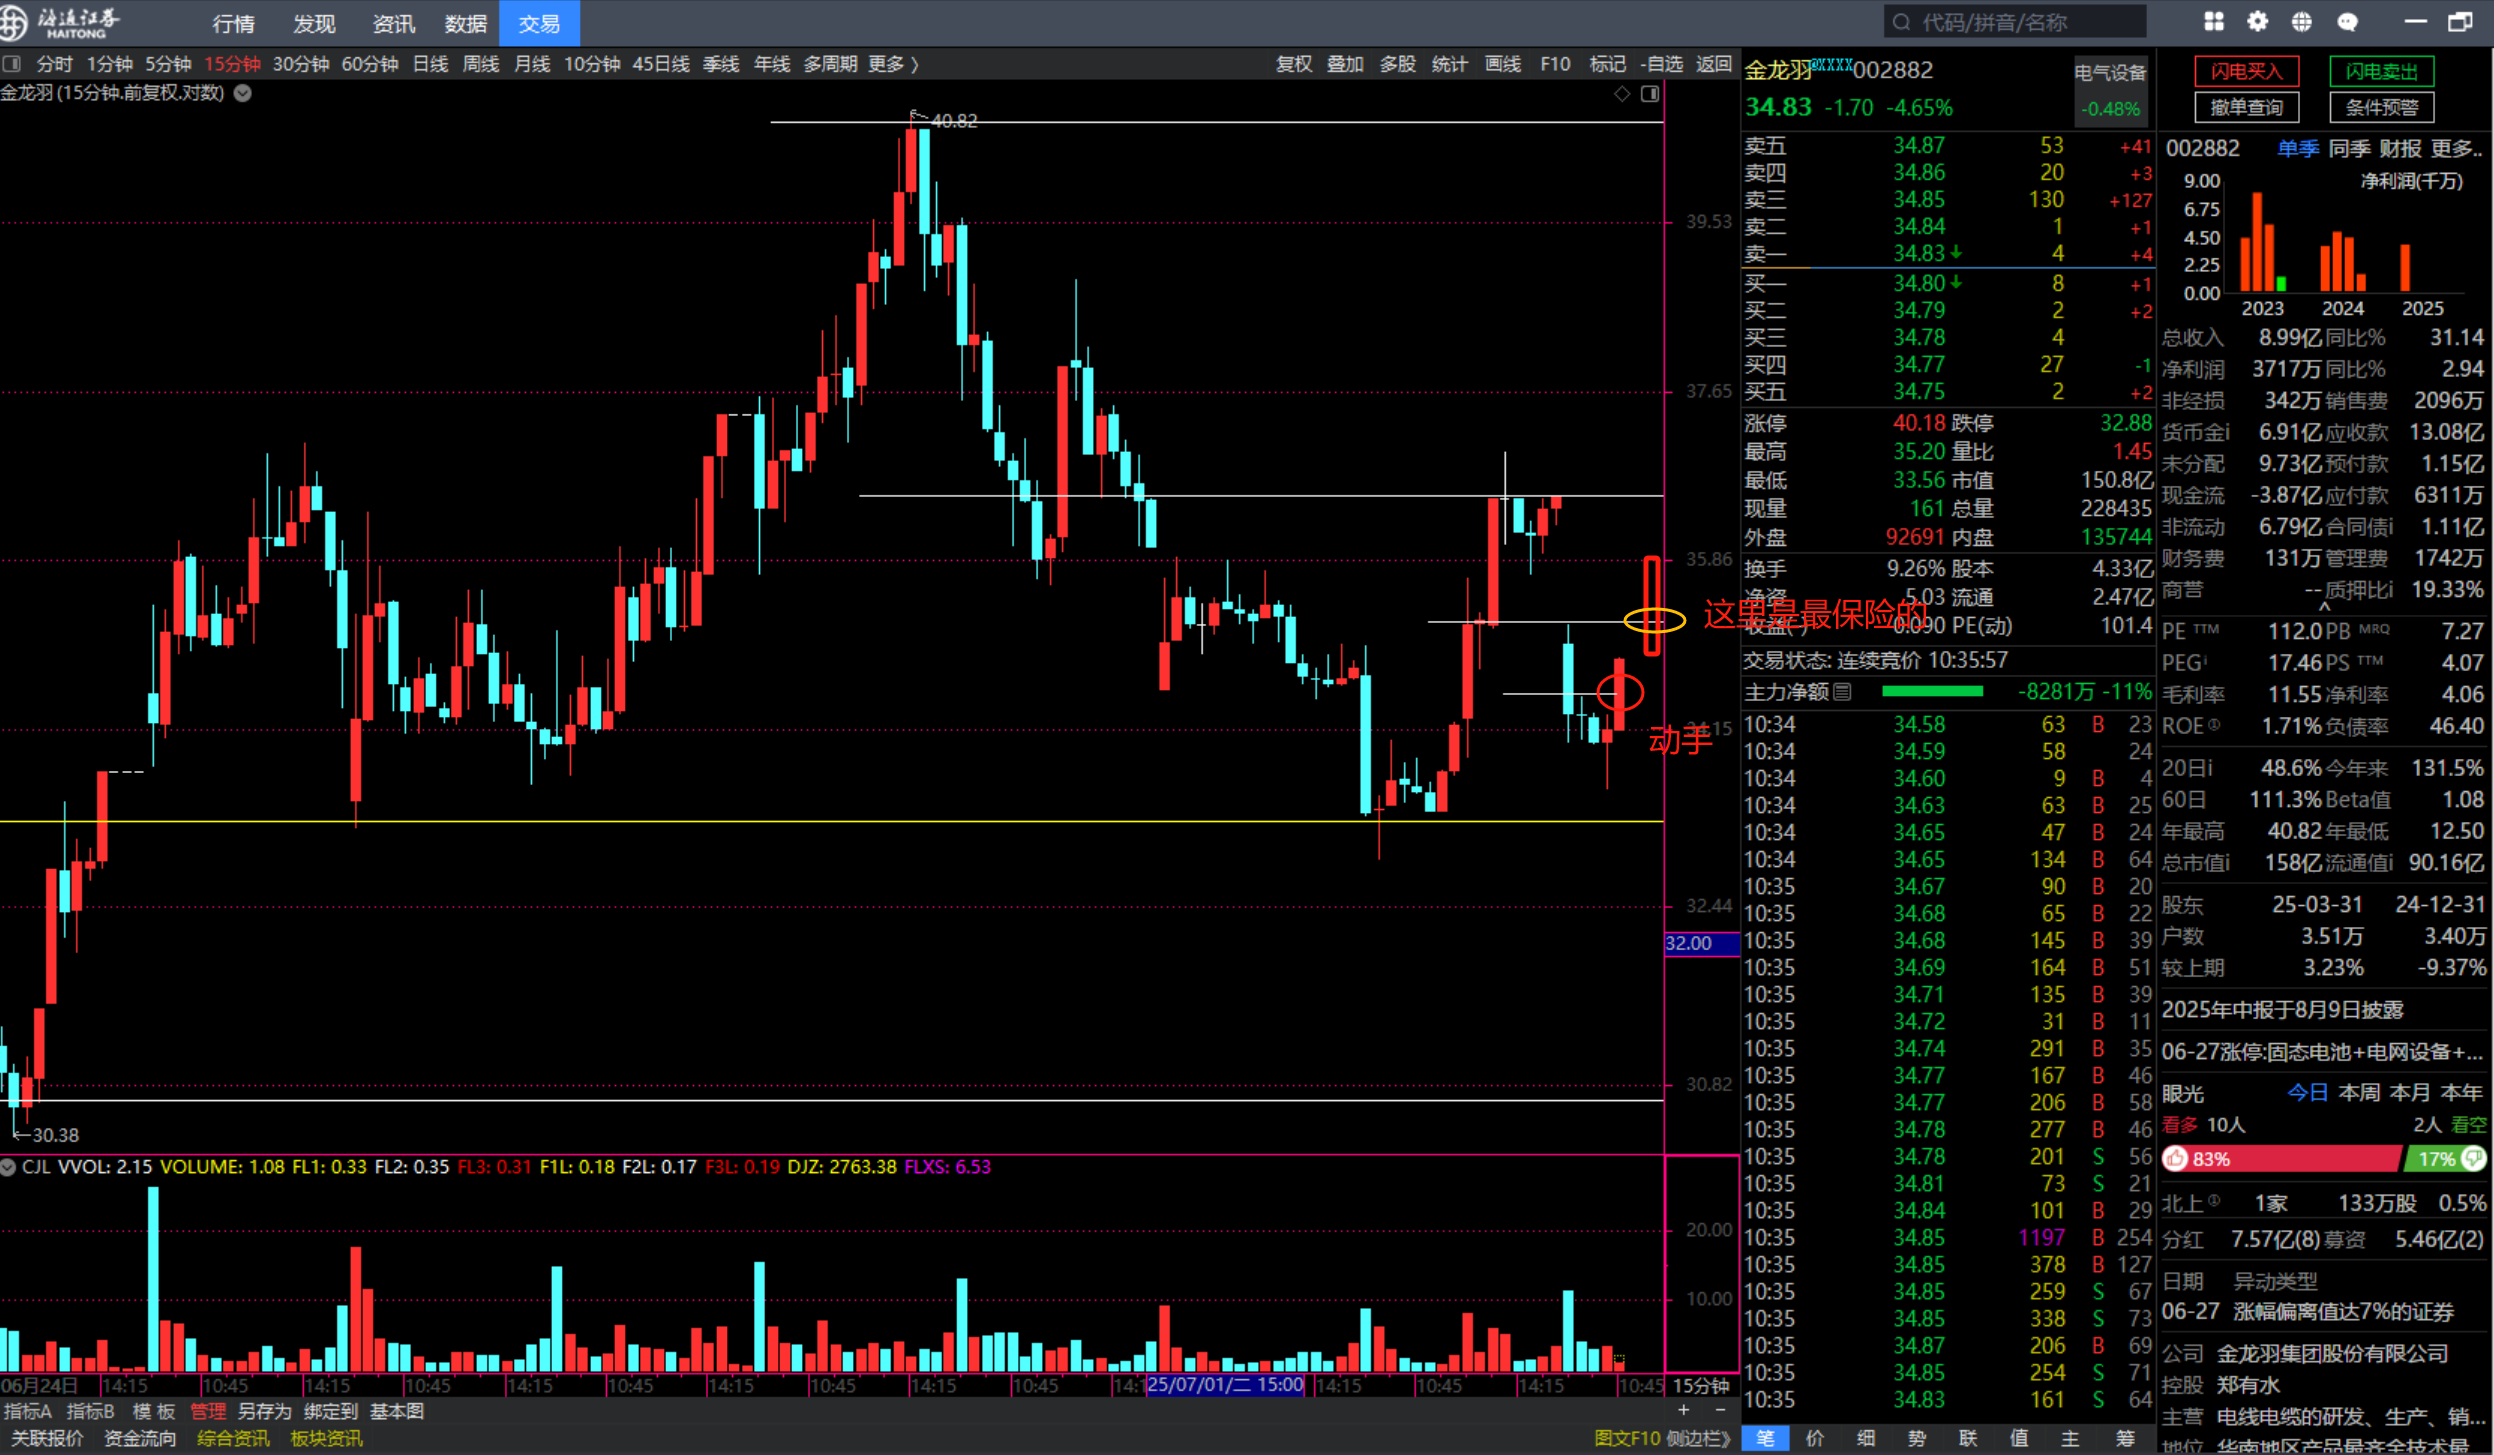This screenshot has height=1455, width=2494.
Task: Toggle 侧边栏 sidebar visibility
Action: point(1699,1438)
